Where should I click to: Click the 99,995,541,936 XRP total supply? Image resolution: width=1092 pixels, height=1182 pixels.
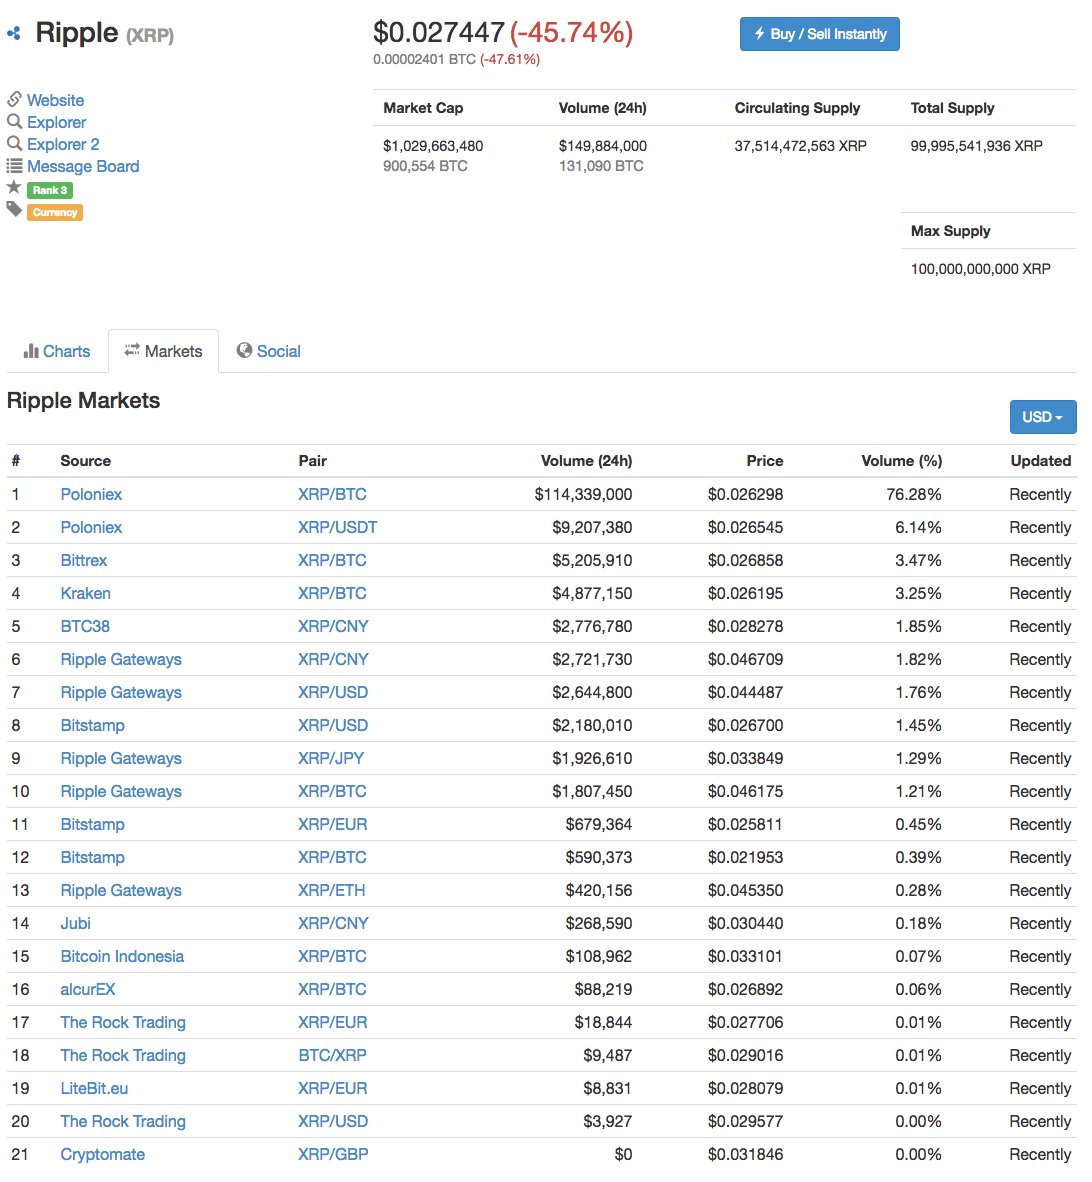[977, 146]
